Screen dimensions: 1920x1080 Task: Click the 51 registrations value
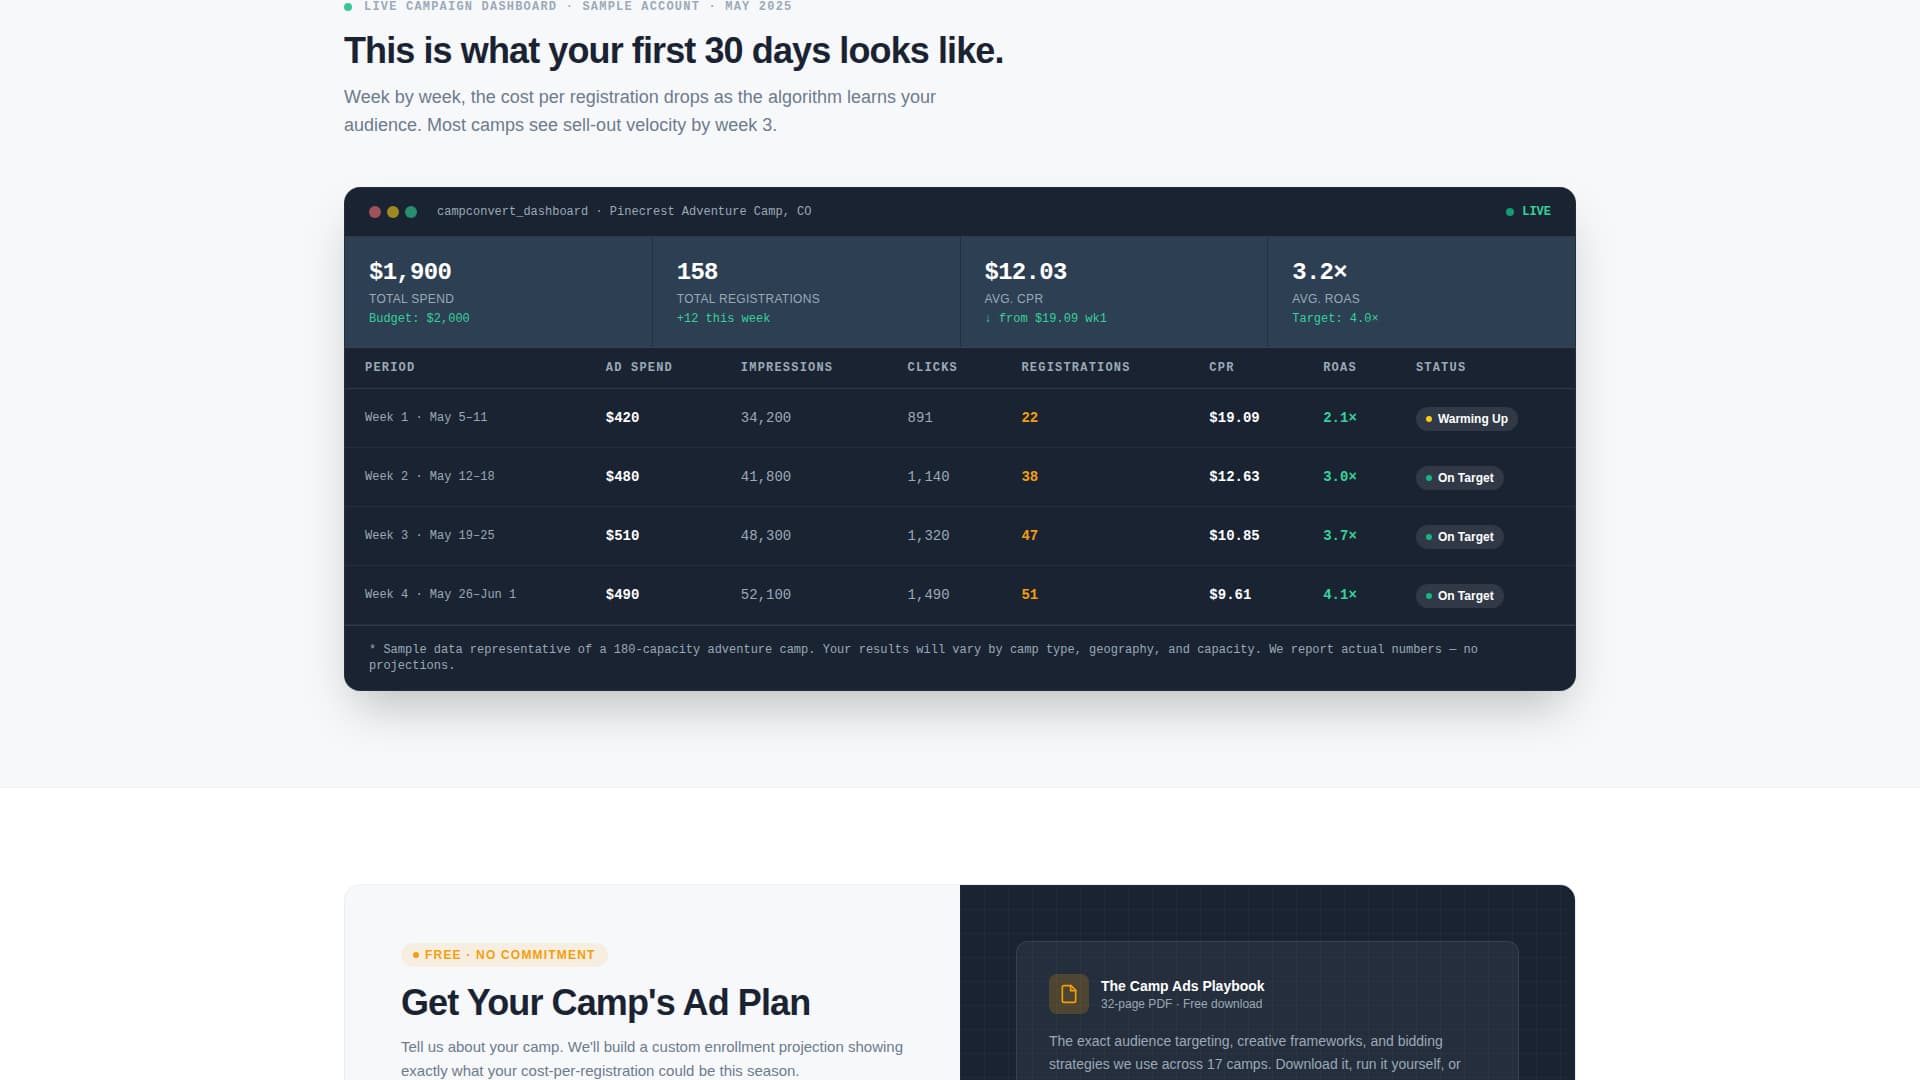click(1029, 595)
